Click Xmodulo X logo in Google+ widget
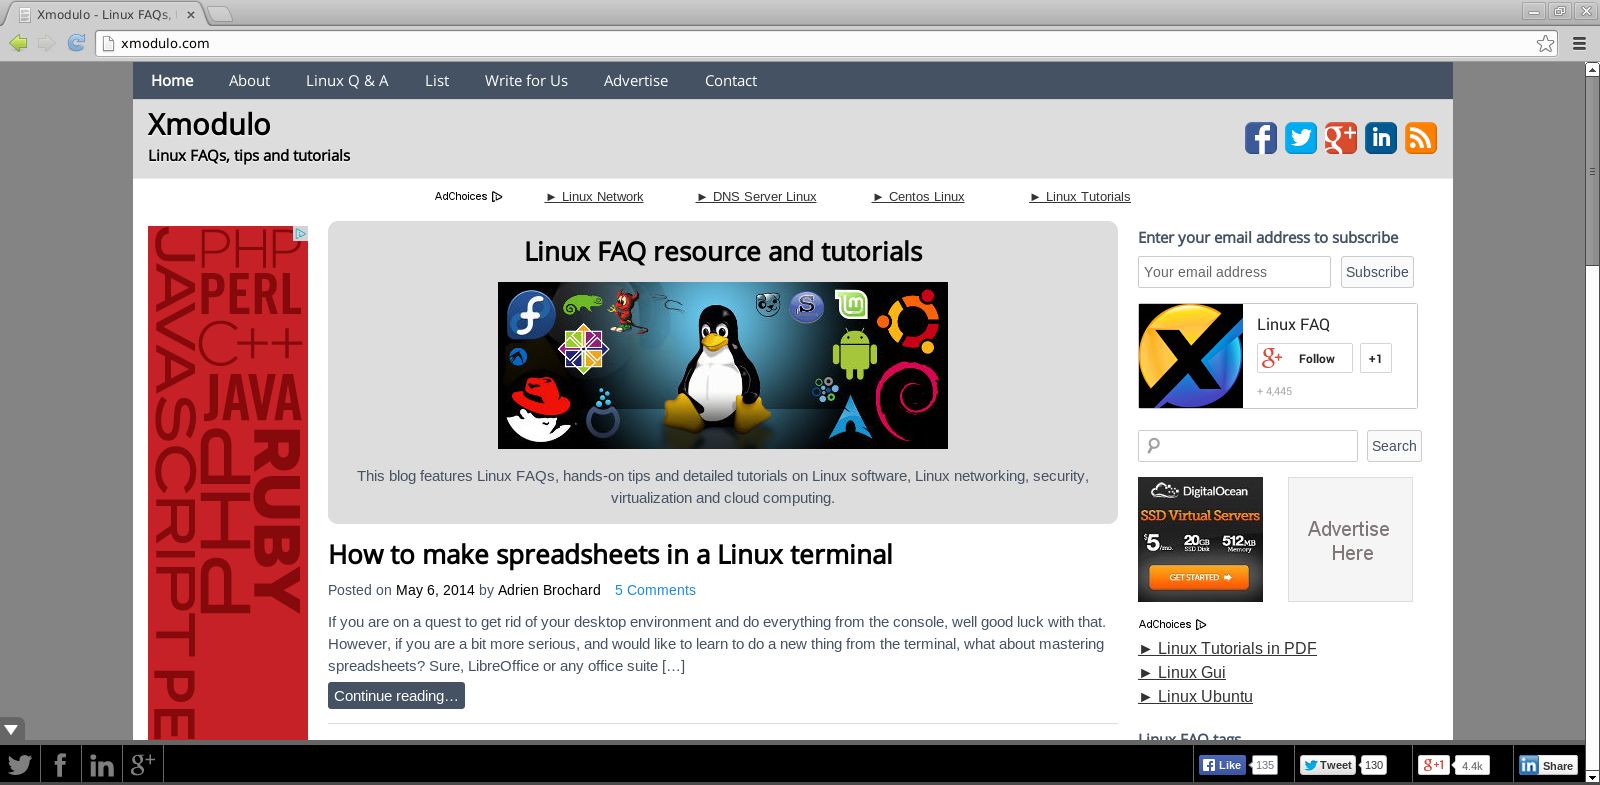Screen dimensions: 1600x785 point(1190,356)
